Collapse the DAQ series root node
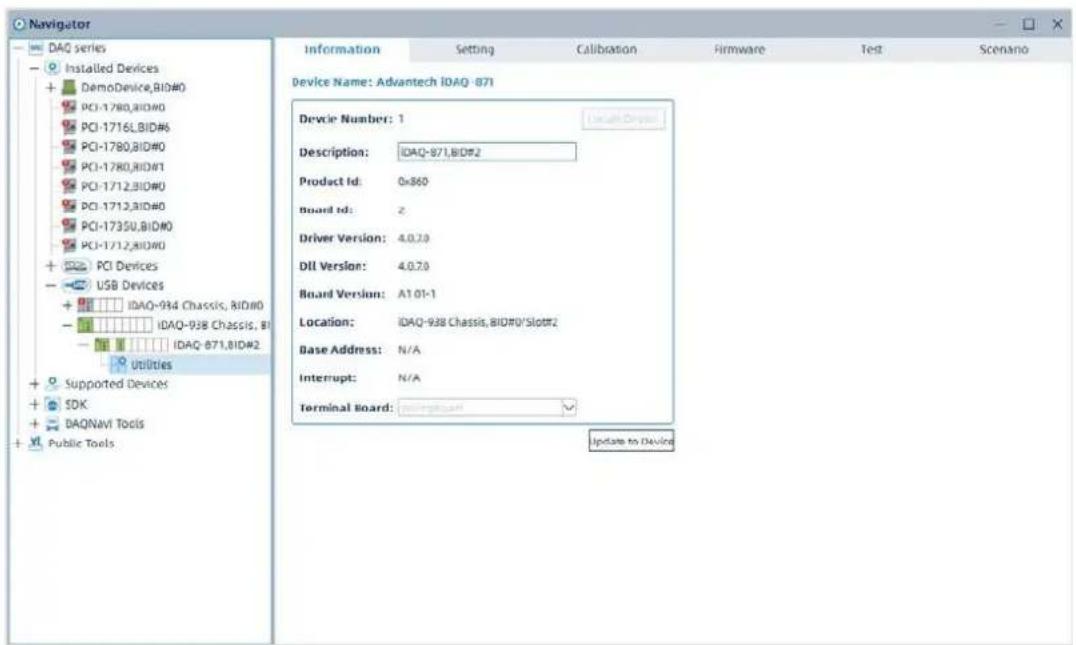 point(18,48)
